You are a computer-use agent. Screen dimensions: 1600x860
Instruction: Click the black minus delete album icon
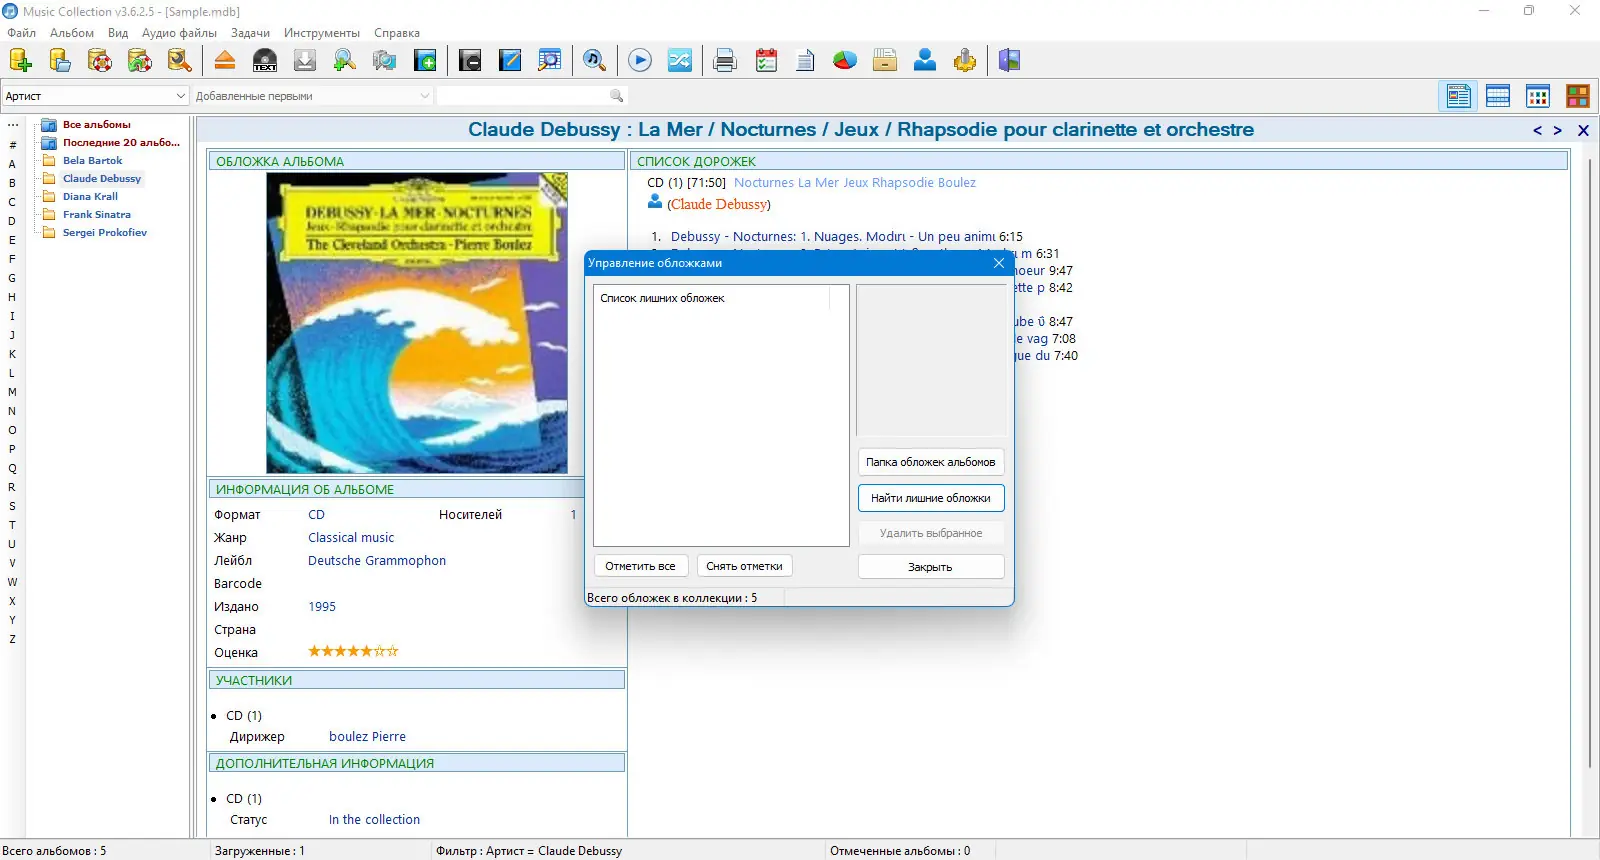[470, 61]
